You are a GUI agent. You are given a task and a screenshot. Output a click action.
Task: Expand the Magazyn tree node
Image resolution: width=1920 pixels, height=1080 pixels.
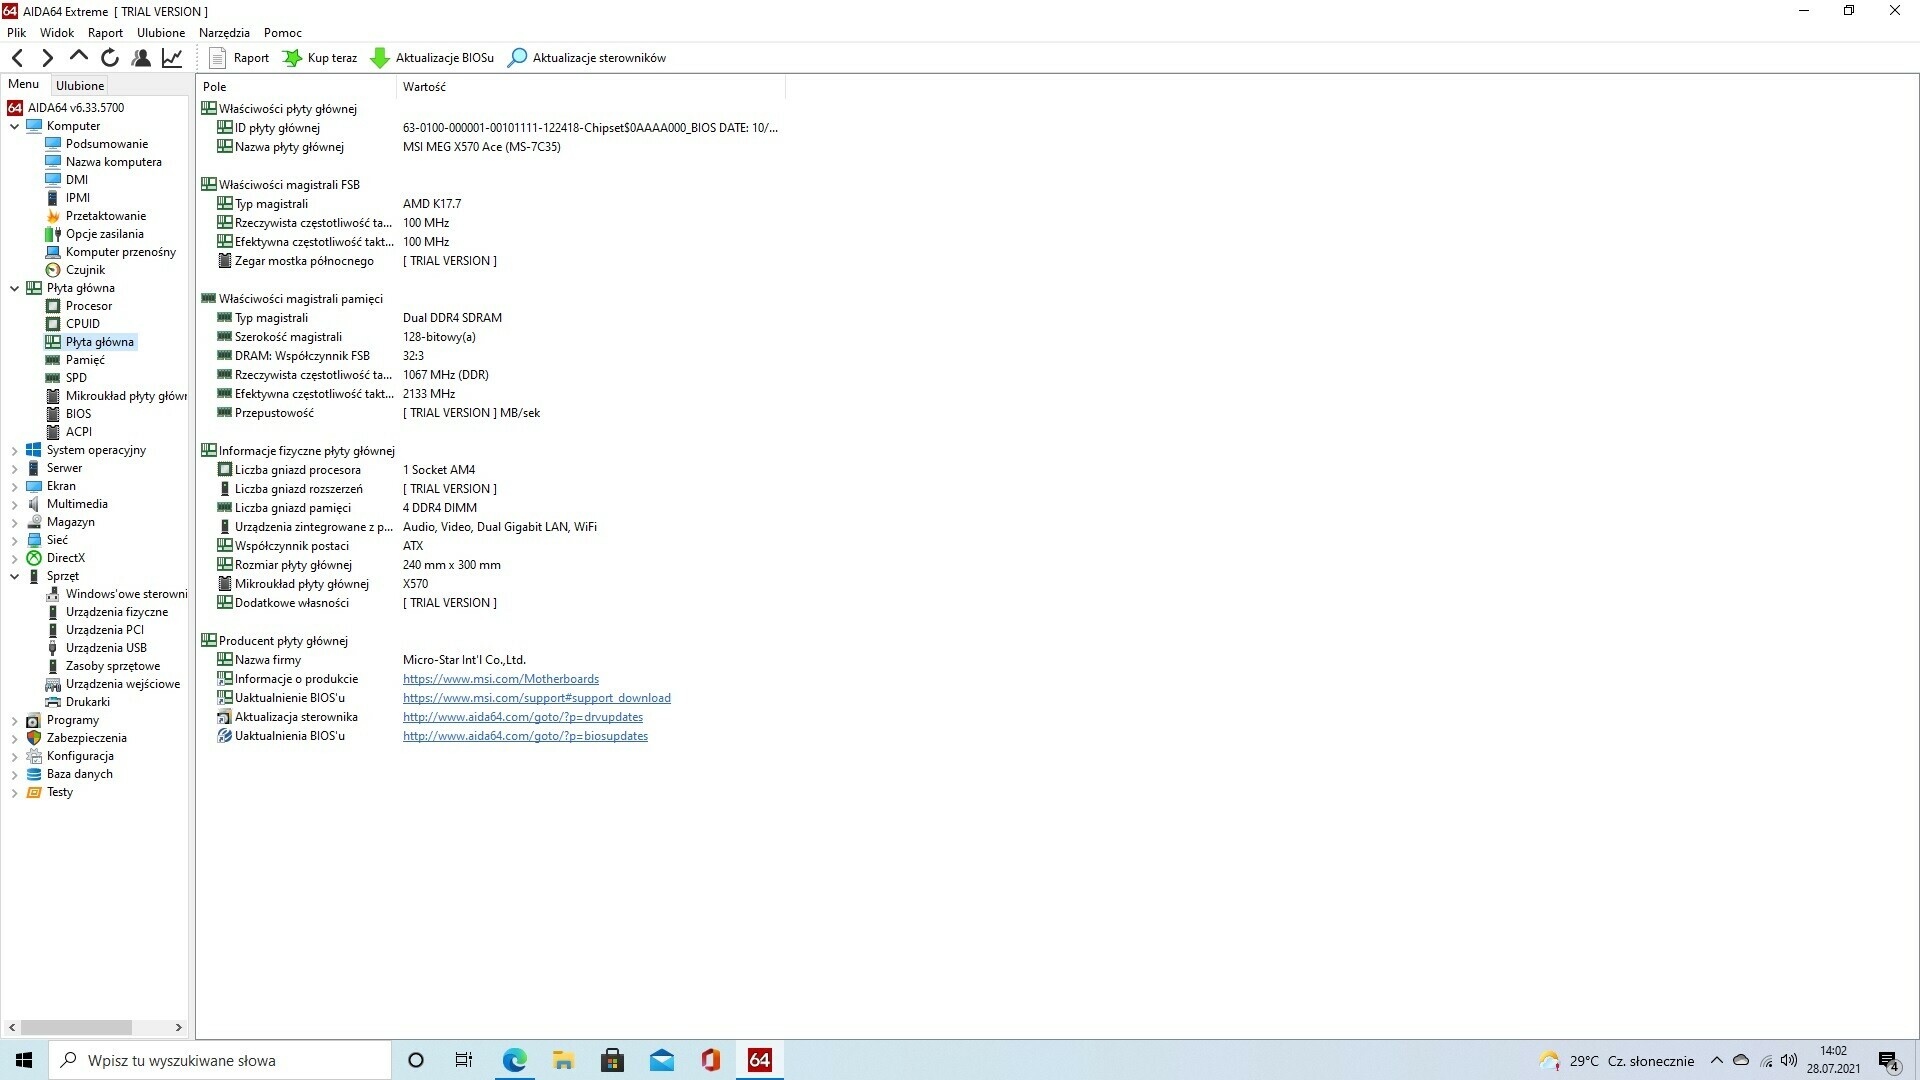(15, 523)
